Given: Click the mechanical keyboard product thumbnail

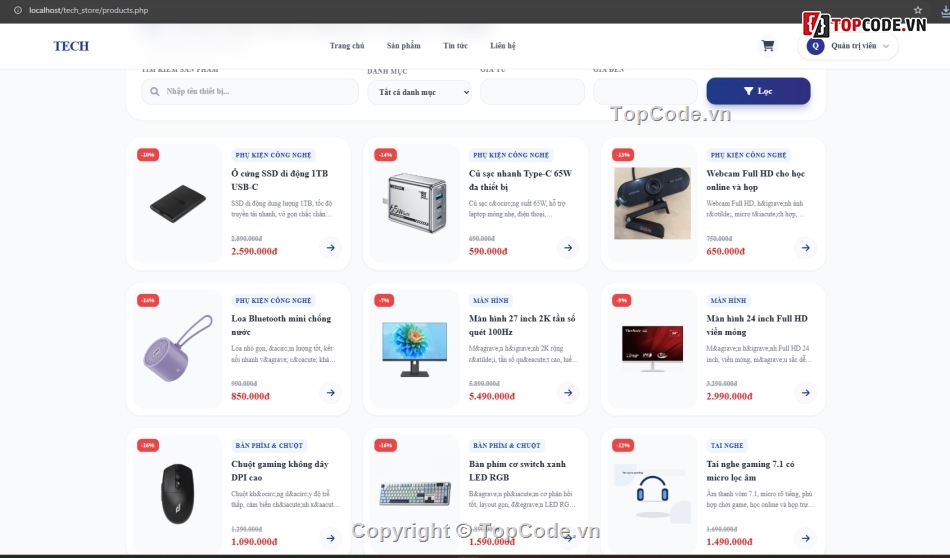Looking at the screenshot, I should [x=415, y=494].
